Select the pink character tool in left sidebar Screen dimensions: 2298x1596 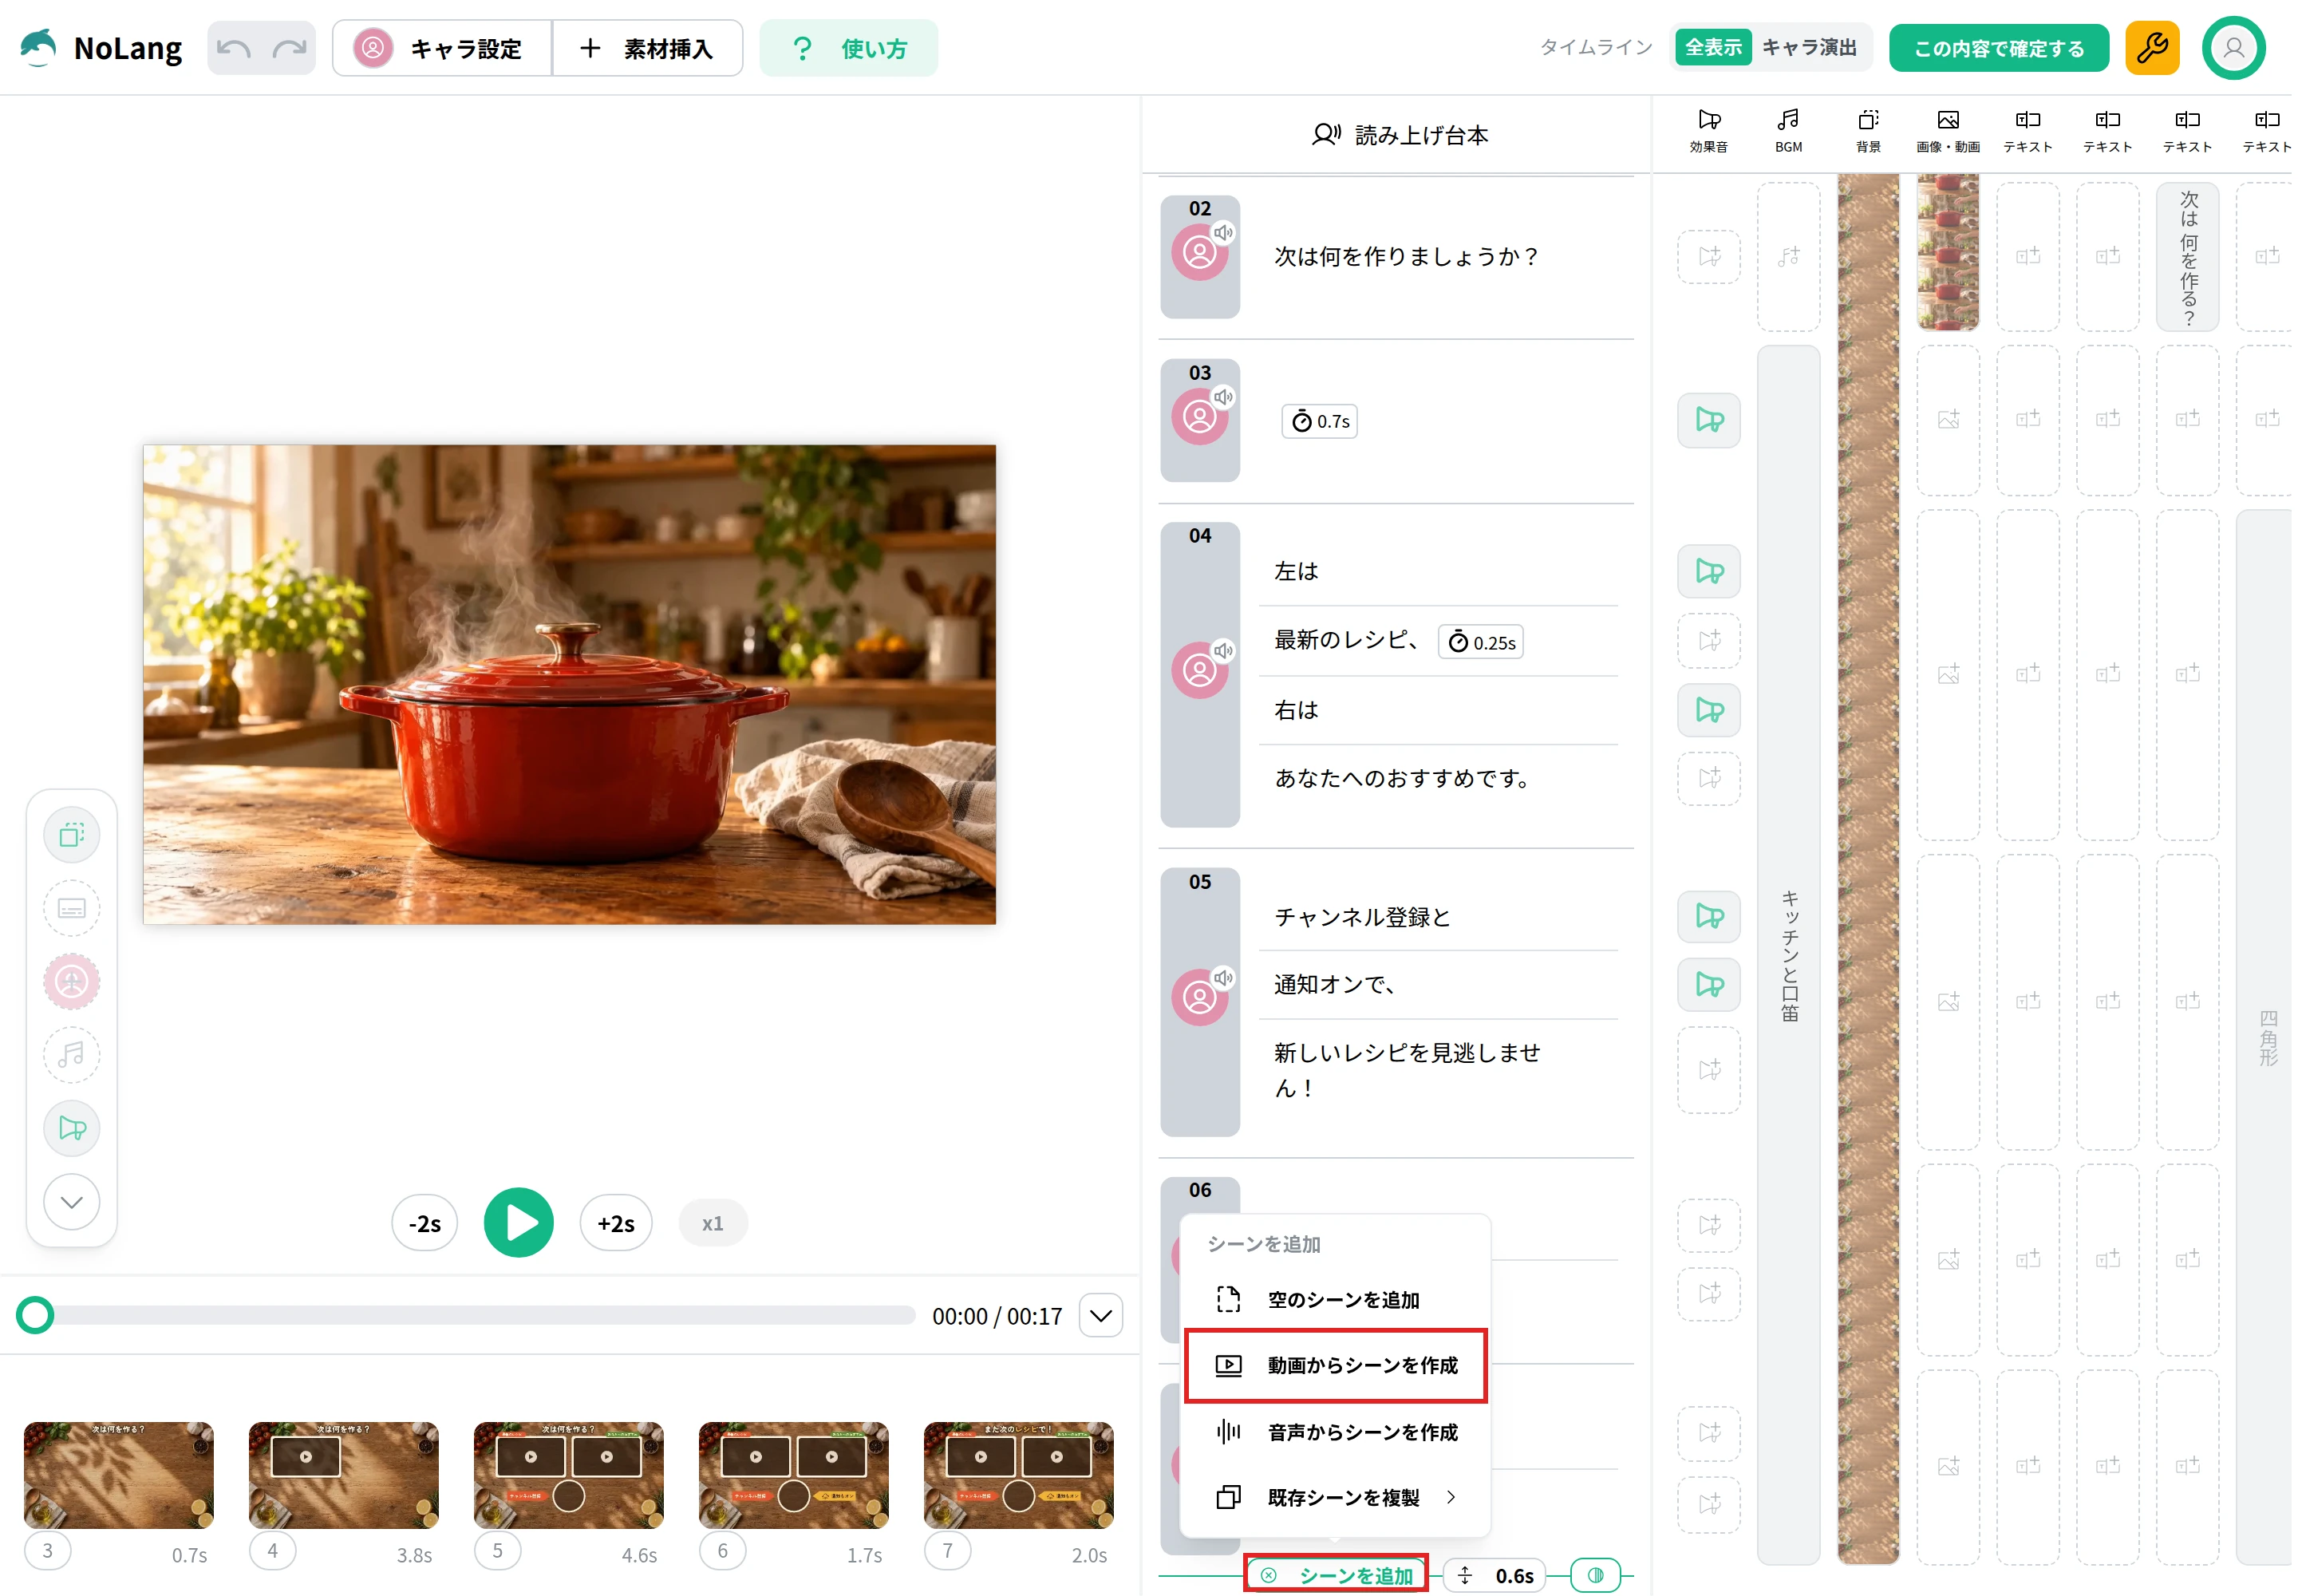coord(72,981)
